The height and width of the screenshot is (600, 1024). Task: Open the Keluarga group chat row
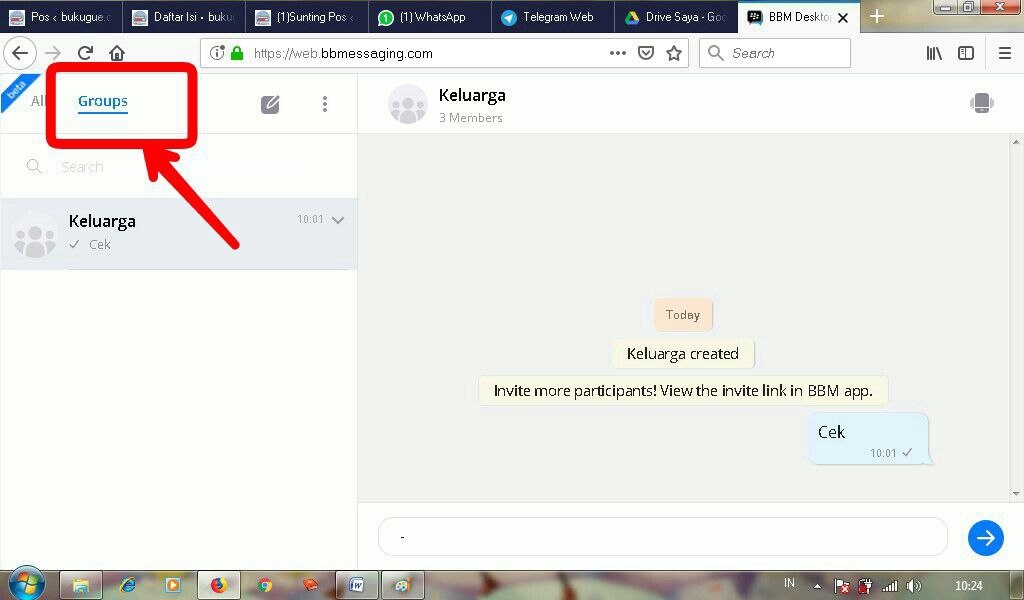(x=178, y=234)
